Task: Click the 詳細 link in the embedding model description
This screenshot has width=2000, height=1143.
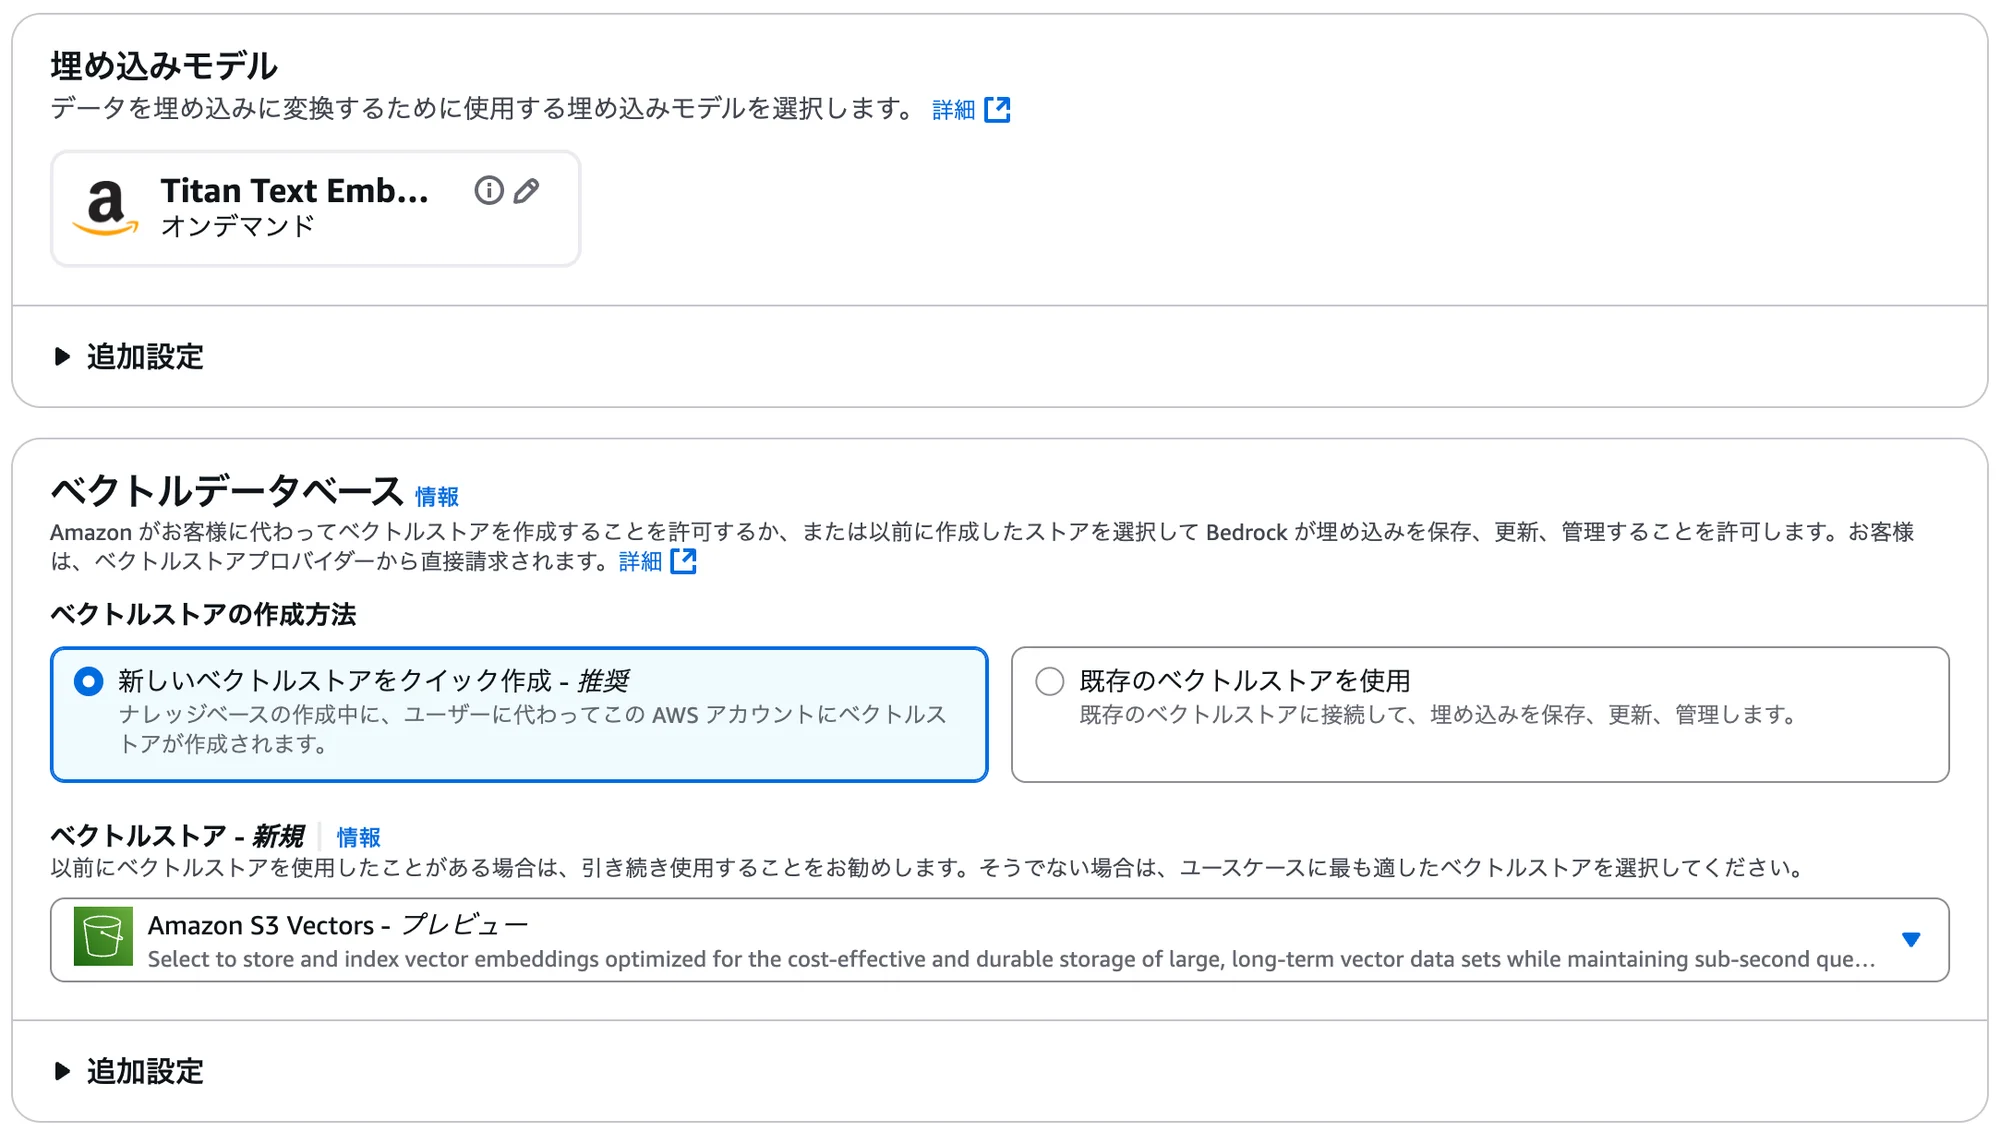Action: (x=950, y=109)
